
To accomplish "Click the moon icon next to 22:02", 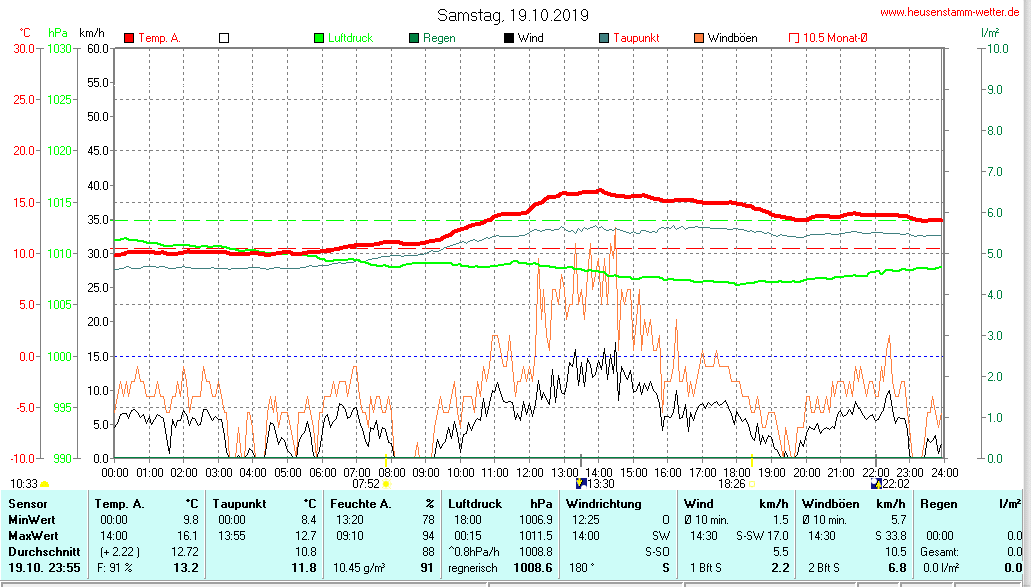I will pyautogui.click(x=876, y=484).
